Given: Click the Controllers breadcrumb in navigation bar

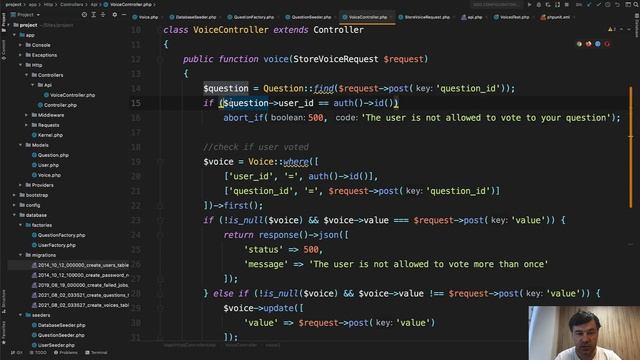Looking at the screenshot, I should (x=71, y=4).
